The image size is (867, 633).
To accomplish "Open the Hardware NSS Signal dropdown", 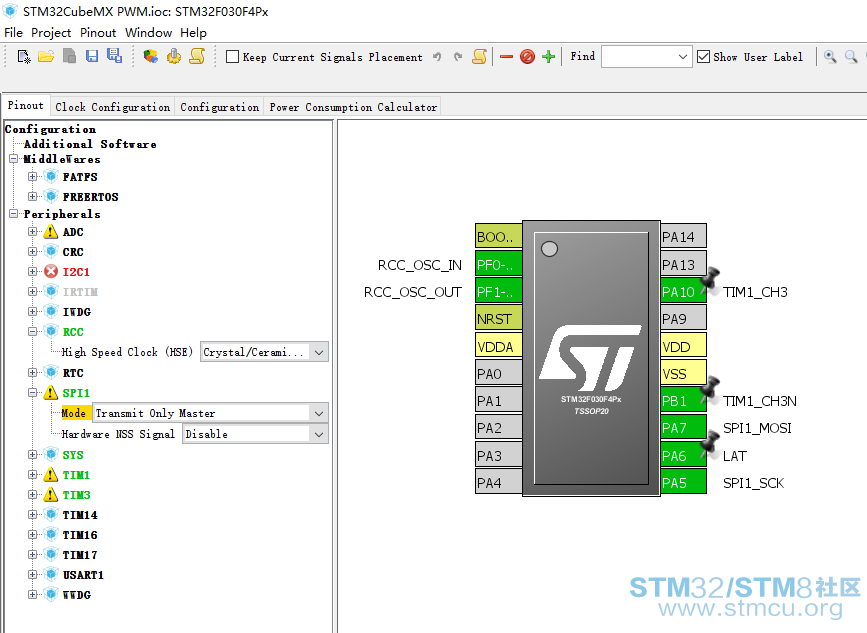I will click(x=319, y=434).
